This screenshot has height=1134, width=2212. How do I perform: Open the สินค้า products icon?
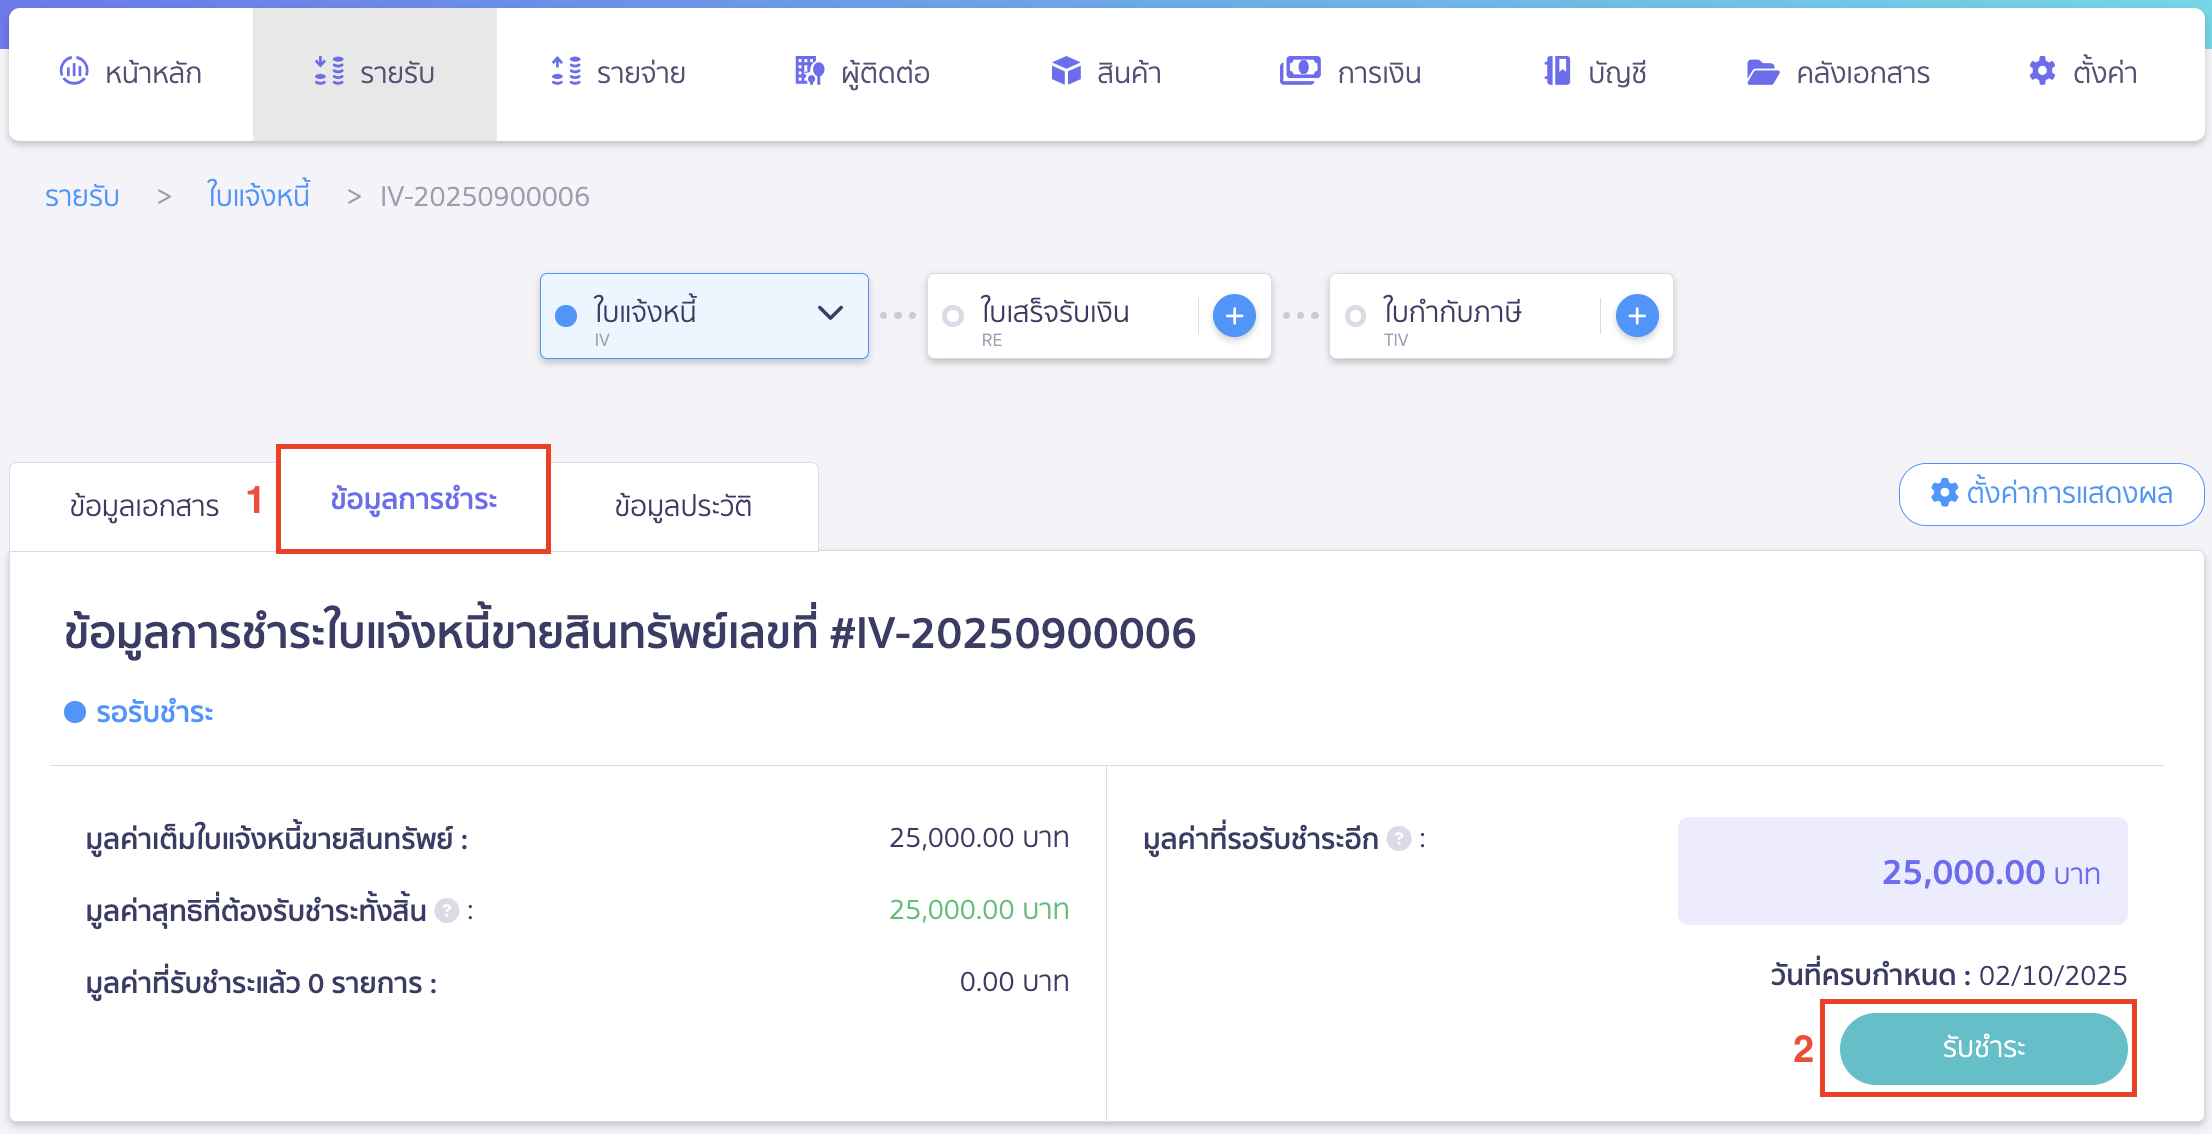1066,71
